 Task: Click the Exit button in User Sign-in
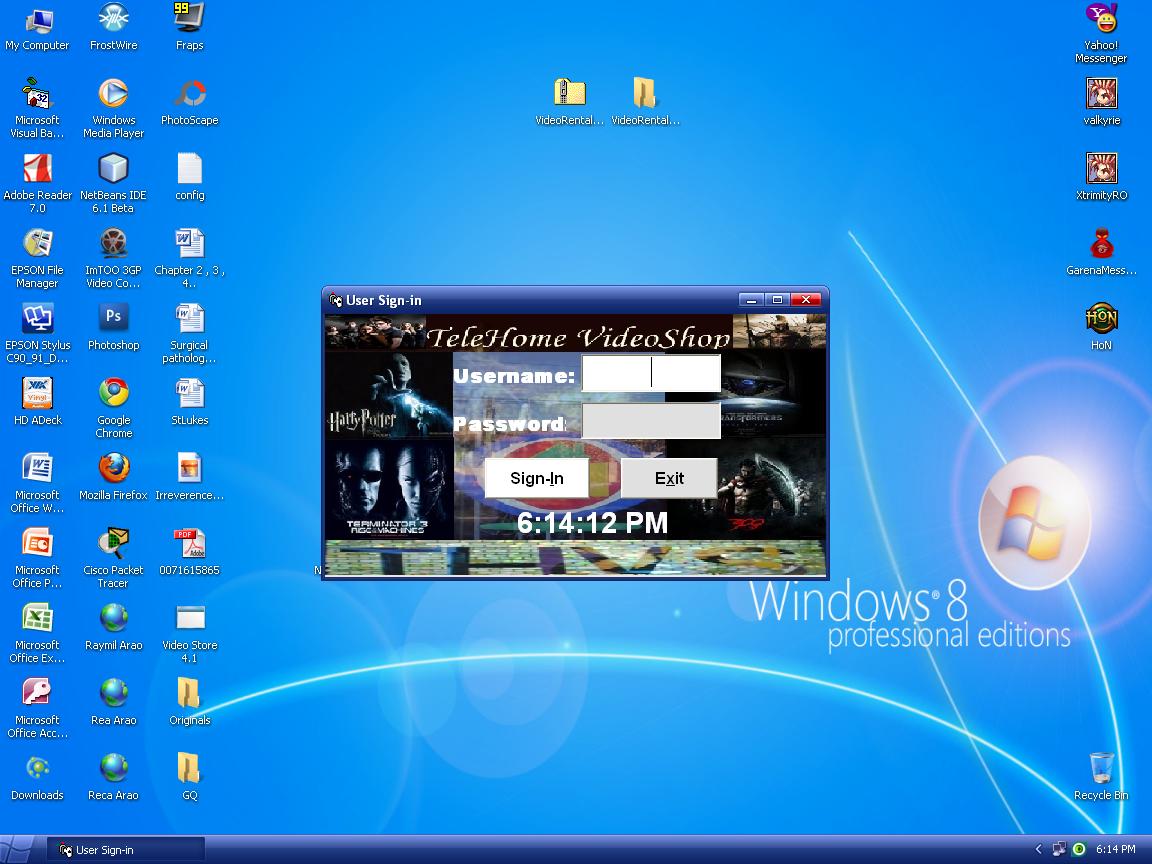pyautogui.click(x=669, y=478)
